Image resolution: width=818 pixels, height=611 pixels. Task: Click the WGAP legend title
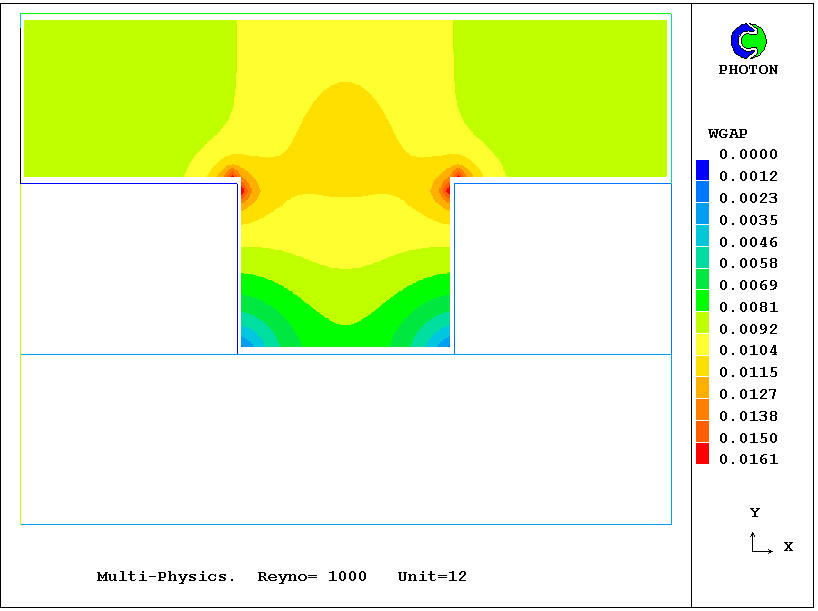[x=727, y=133]
